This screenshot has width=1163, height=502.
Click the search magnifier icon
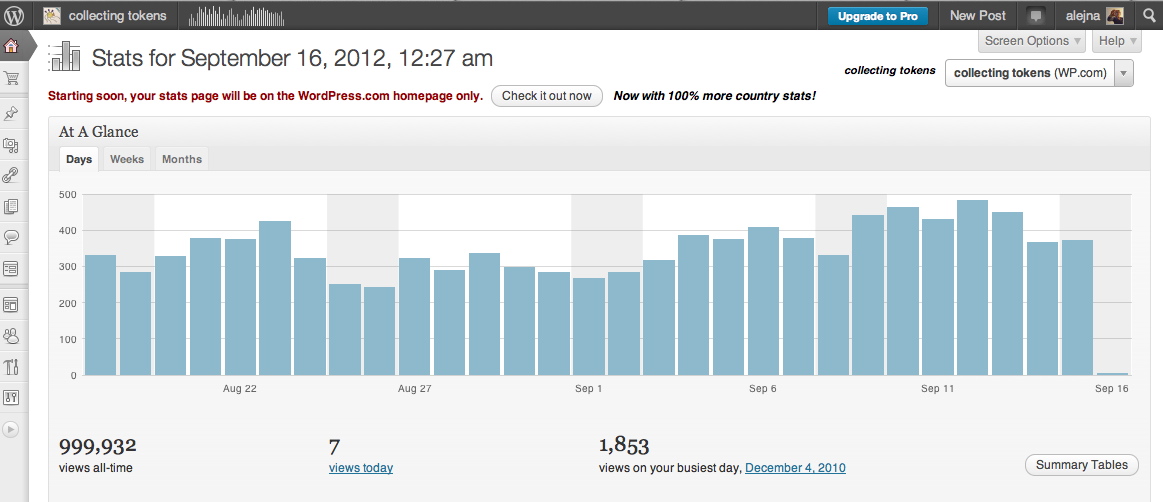click(x=1146, y=15)
